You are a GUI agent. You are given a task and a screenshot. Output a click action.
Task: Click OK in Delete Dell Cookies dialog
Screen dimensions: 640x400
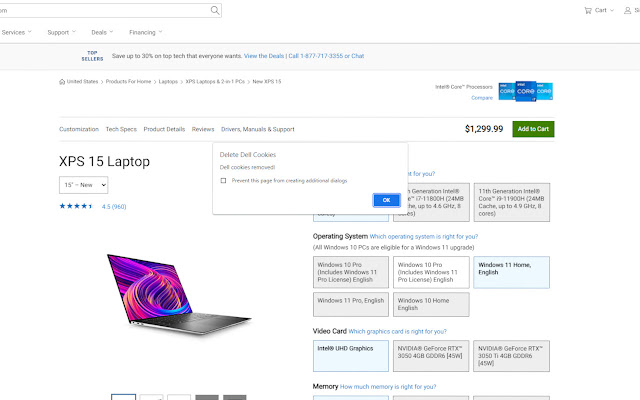pos(387,200)
